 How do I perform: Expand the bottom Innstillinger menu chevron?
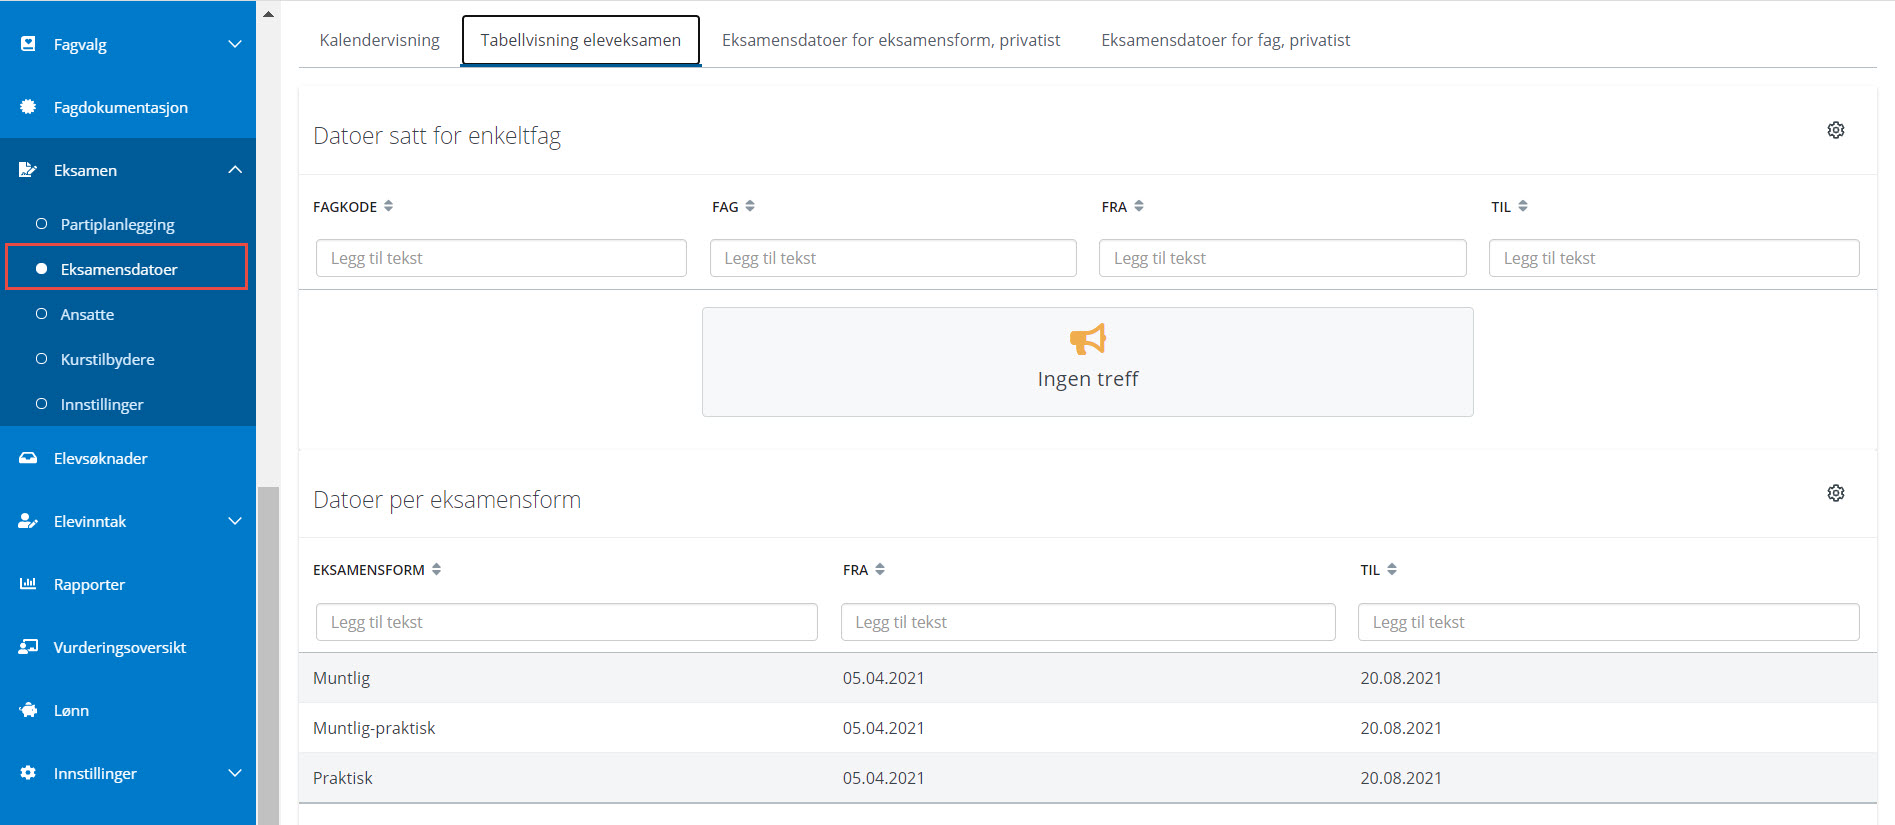[235, 773]
